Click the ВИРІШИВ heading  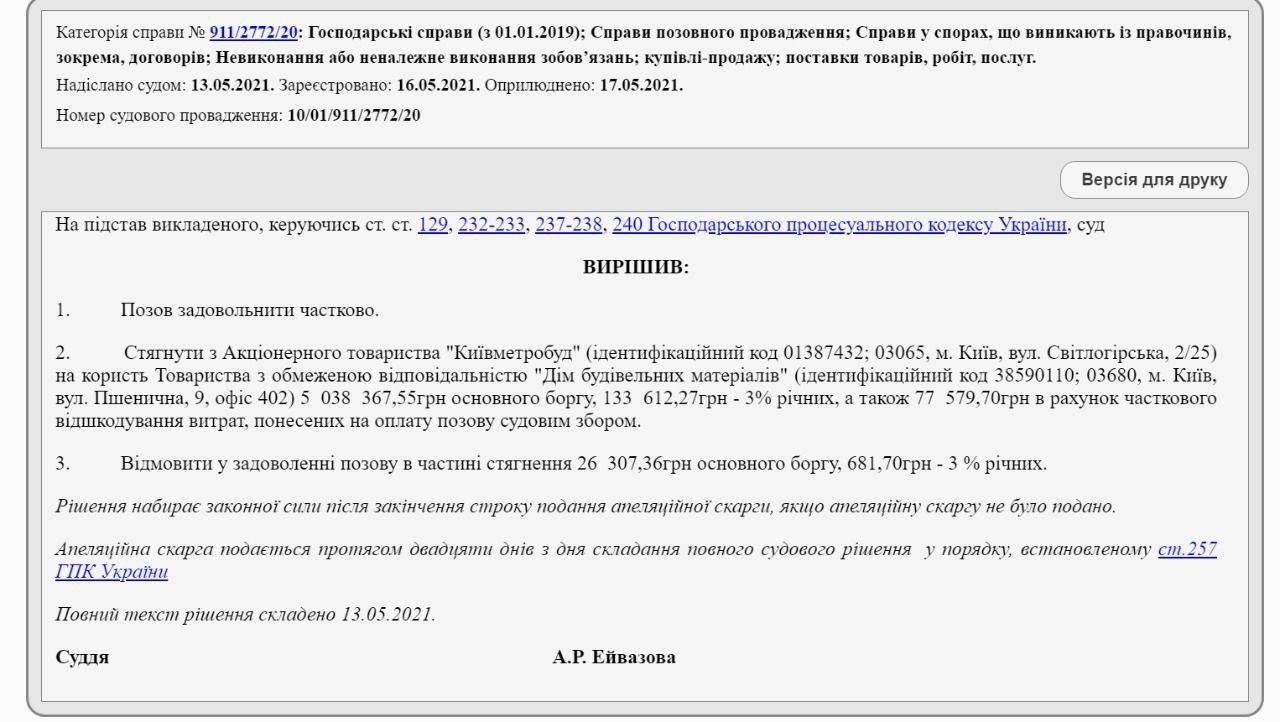pos(636,268)
